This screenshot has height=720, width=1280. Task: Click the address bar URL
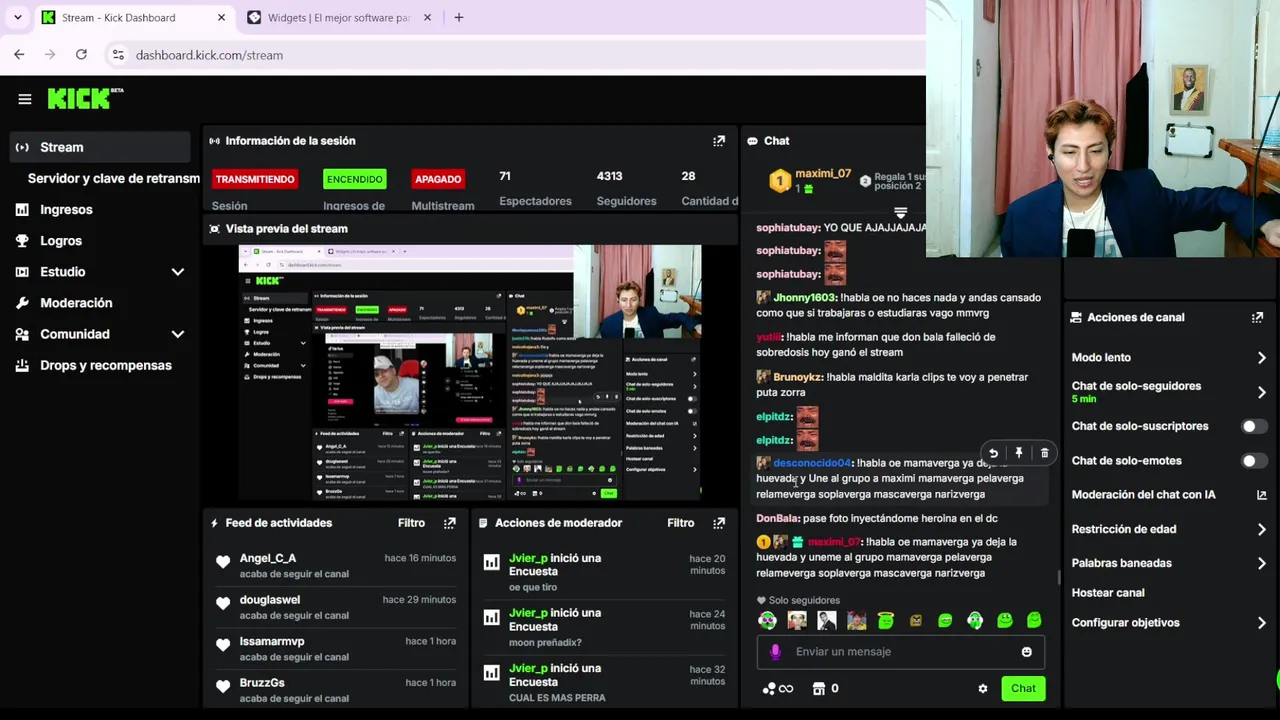[209, 55]
